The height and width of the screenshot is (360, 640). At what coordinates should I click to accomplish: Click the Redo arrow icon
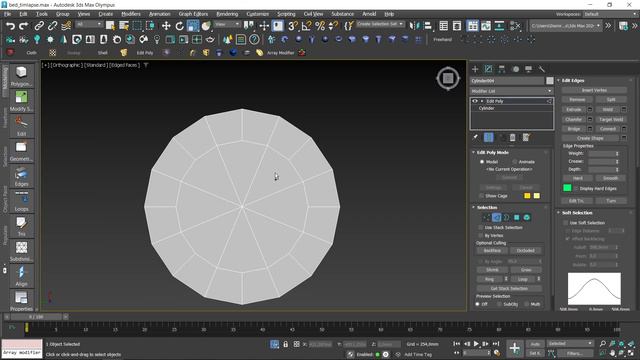point(24,26)
